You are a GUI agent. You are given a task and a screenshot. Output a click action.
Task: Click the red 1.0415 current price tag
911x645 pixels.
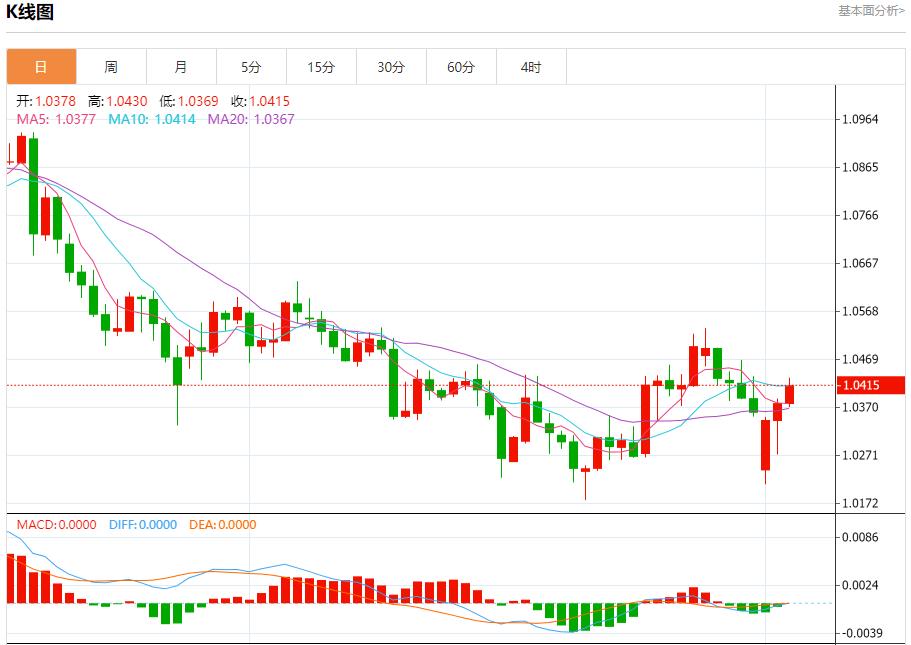click(871, 385)
